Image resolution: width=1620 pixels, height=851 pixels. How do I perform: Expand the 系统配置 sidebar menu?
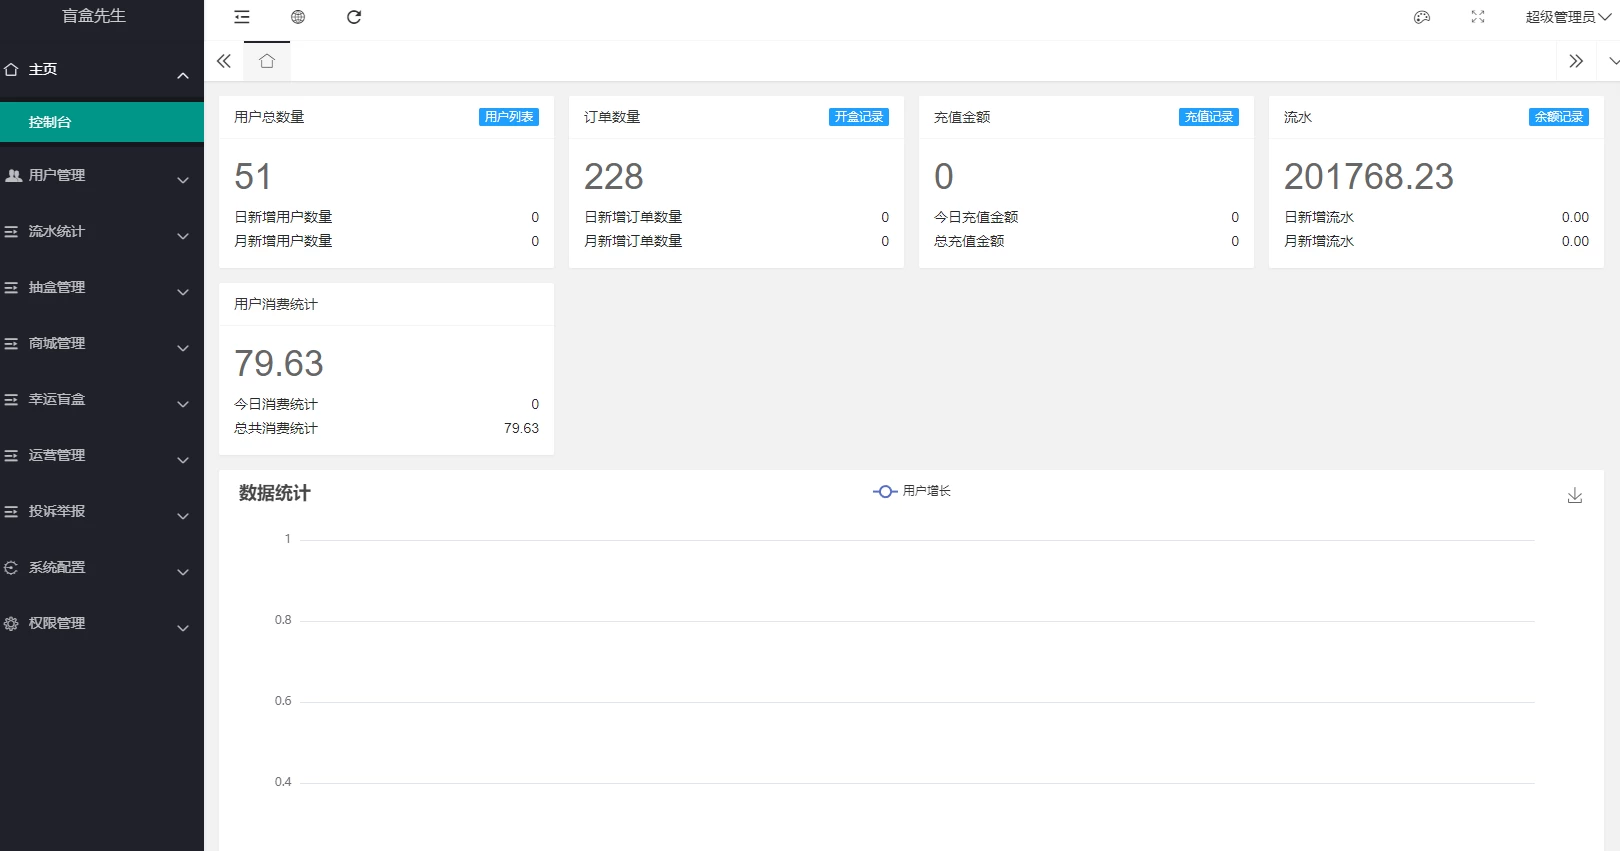100,568
